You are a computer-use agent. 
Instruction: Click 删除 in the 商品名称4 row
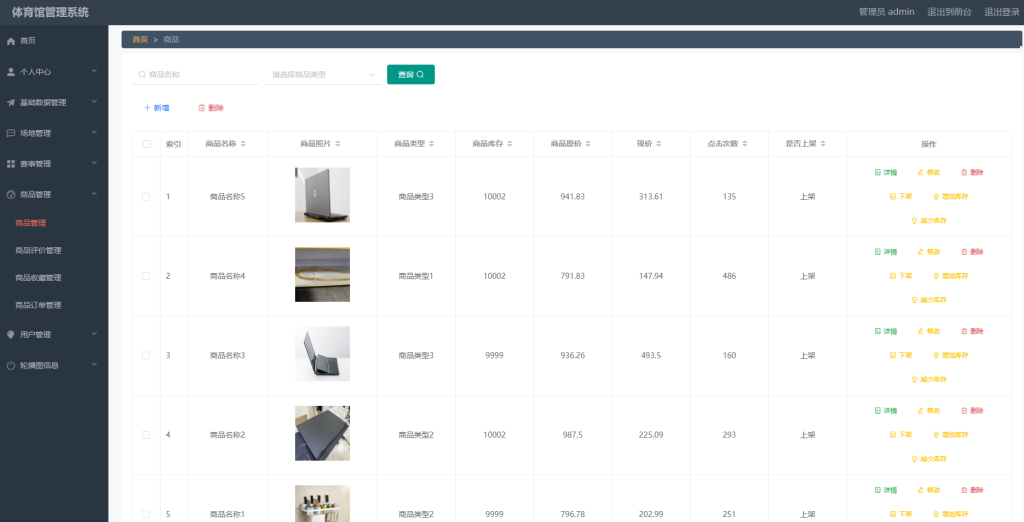[972, 252]
